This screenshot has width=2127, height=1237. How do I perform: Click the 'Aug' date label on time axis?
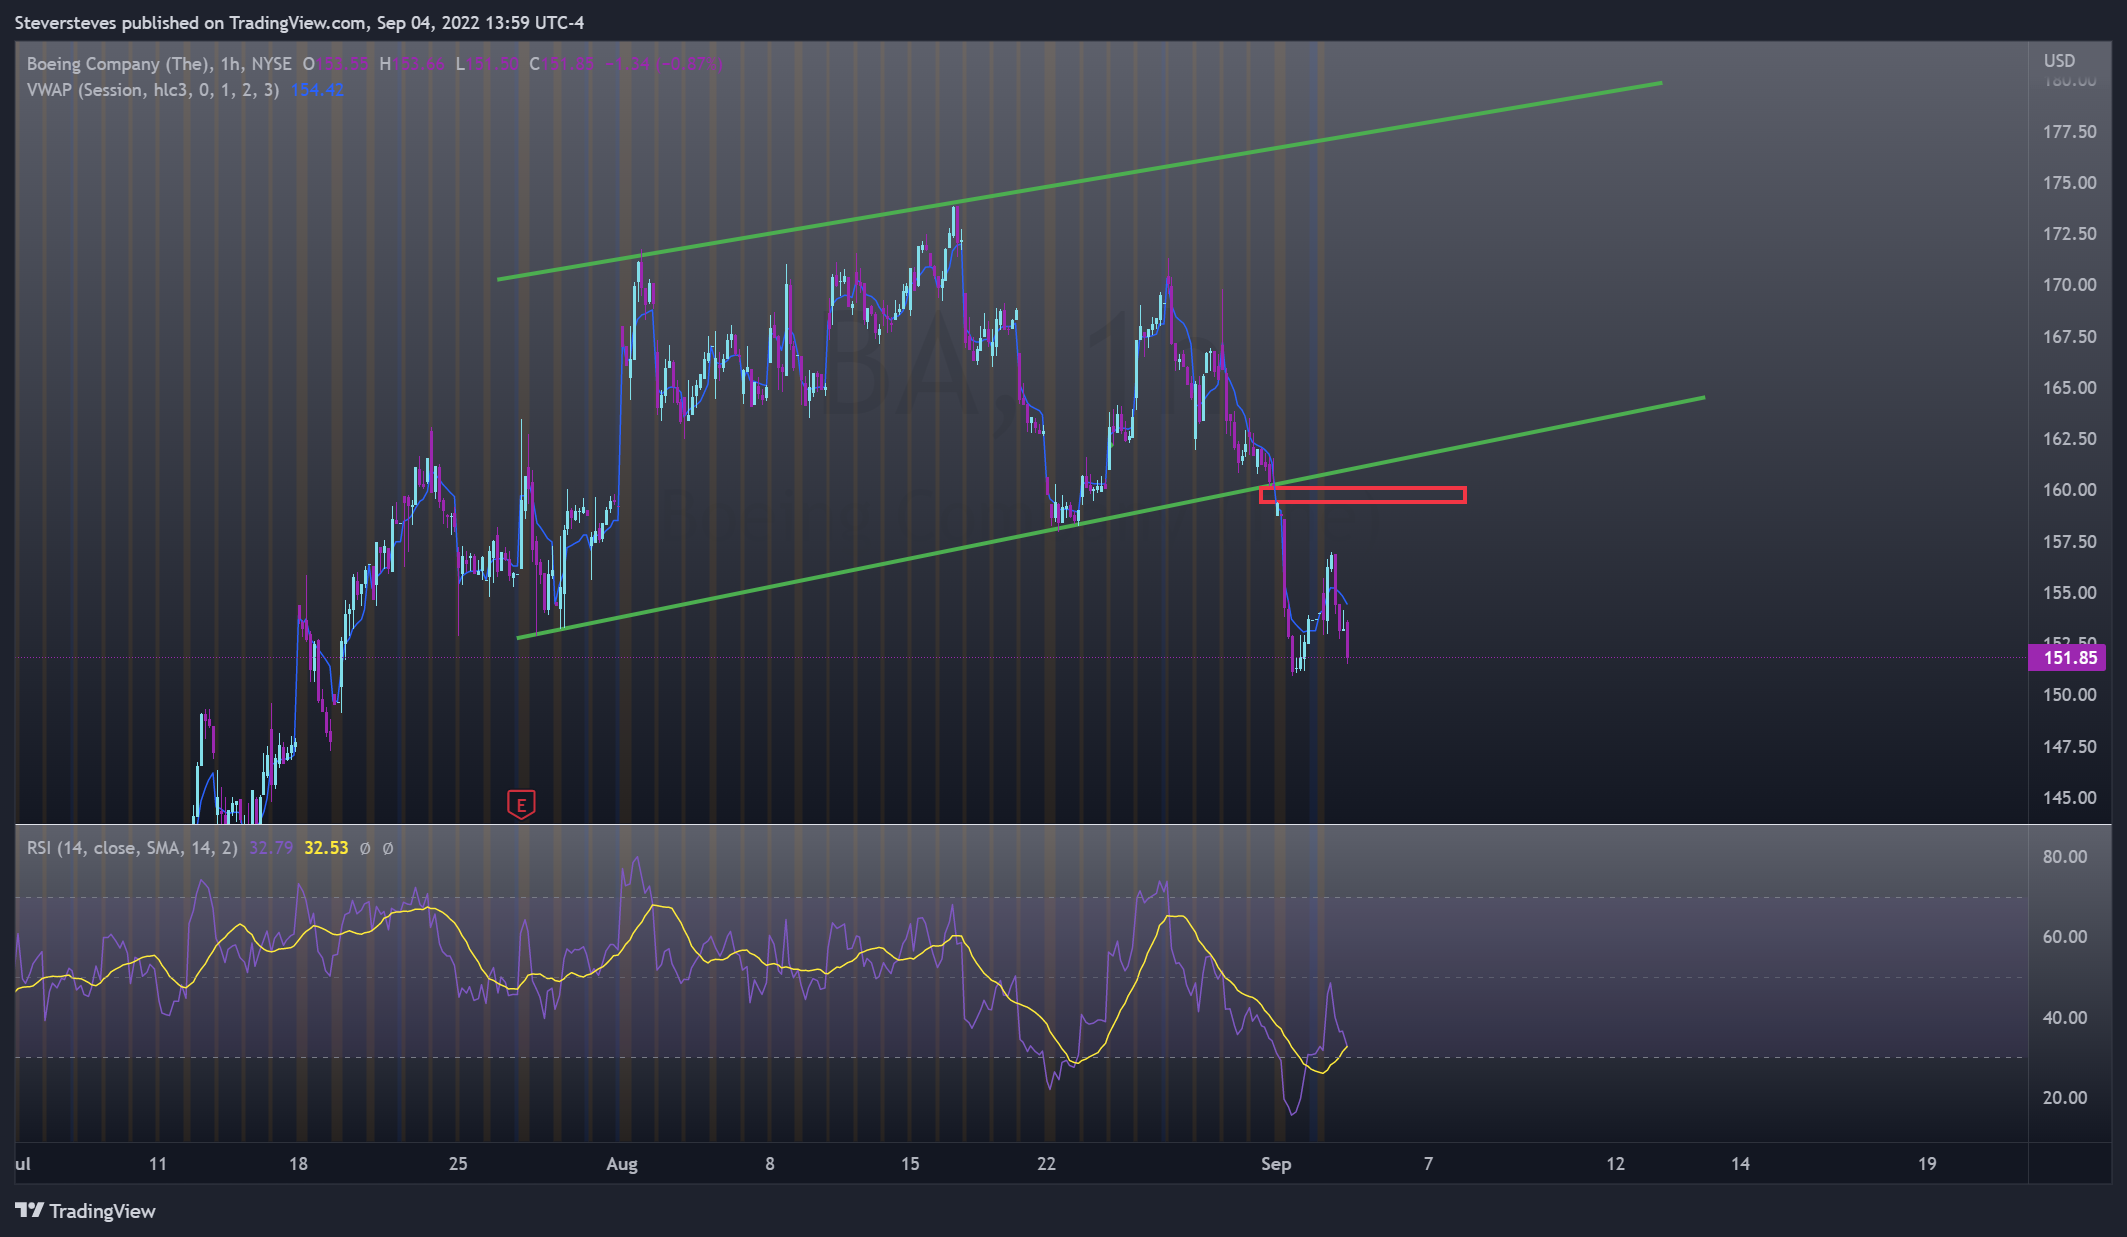(x=622, y=1164)
